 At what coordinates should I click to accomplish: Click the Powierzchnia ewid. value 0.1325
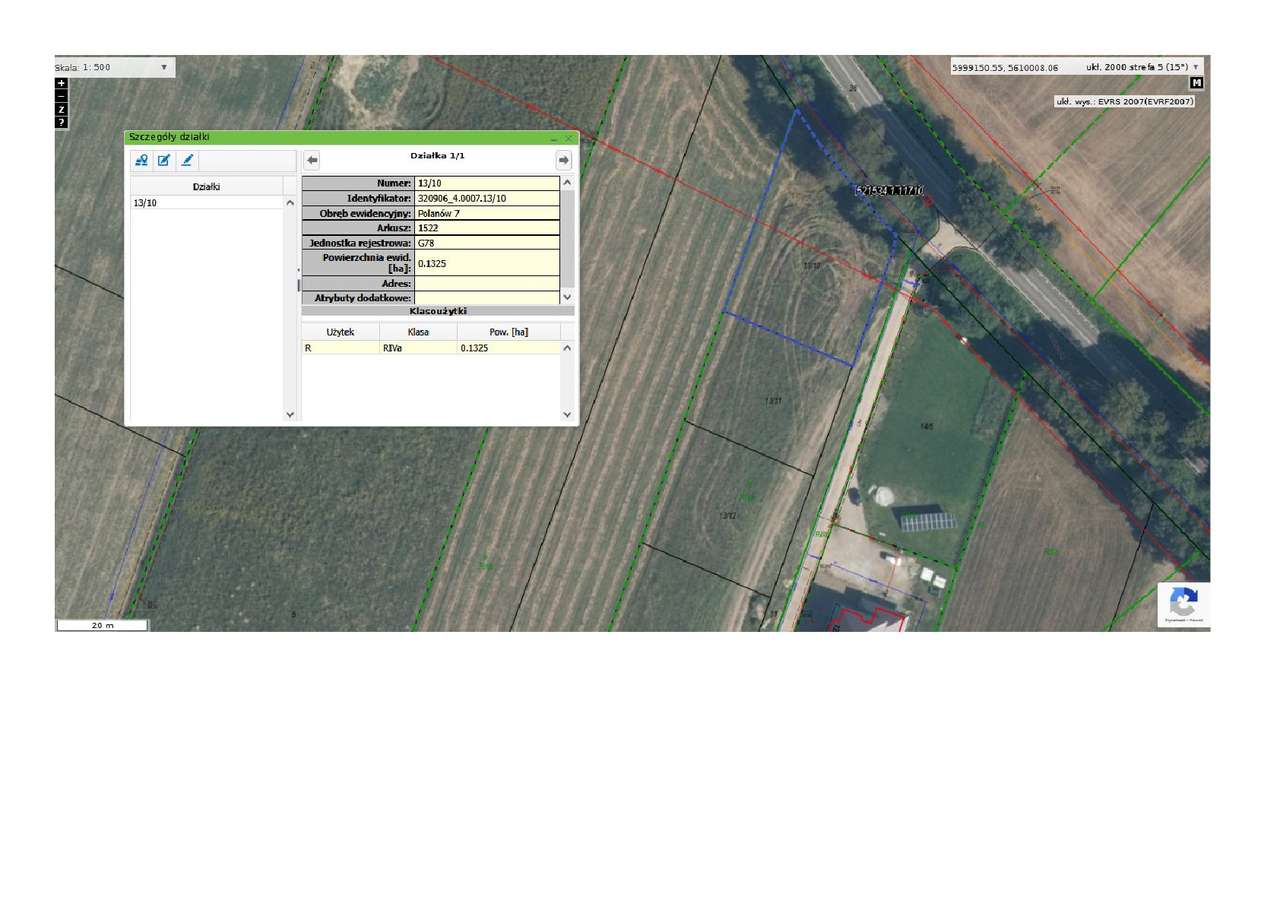tap(487, 263)
